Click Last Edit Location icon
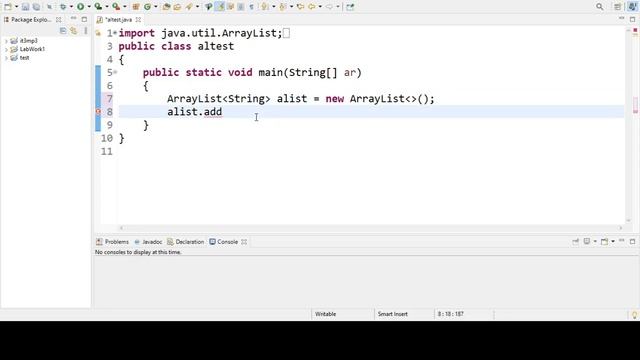The height and width of the screenshot is (360, 640). pos(300,7)
